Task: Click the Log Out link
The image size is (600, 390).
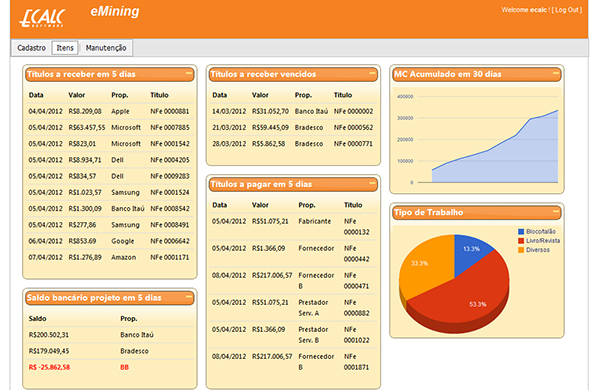Action: coord(567,10)
